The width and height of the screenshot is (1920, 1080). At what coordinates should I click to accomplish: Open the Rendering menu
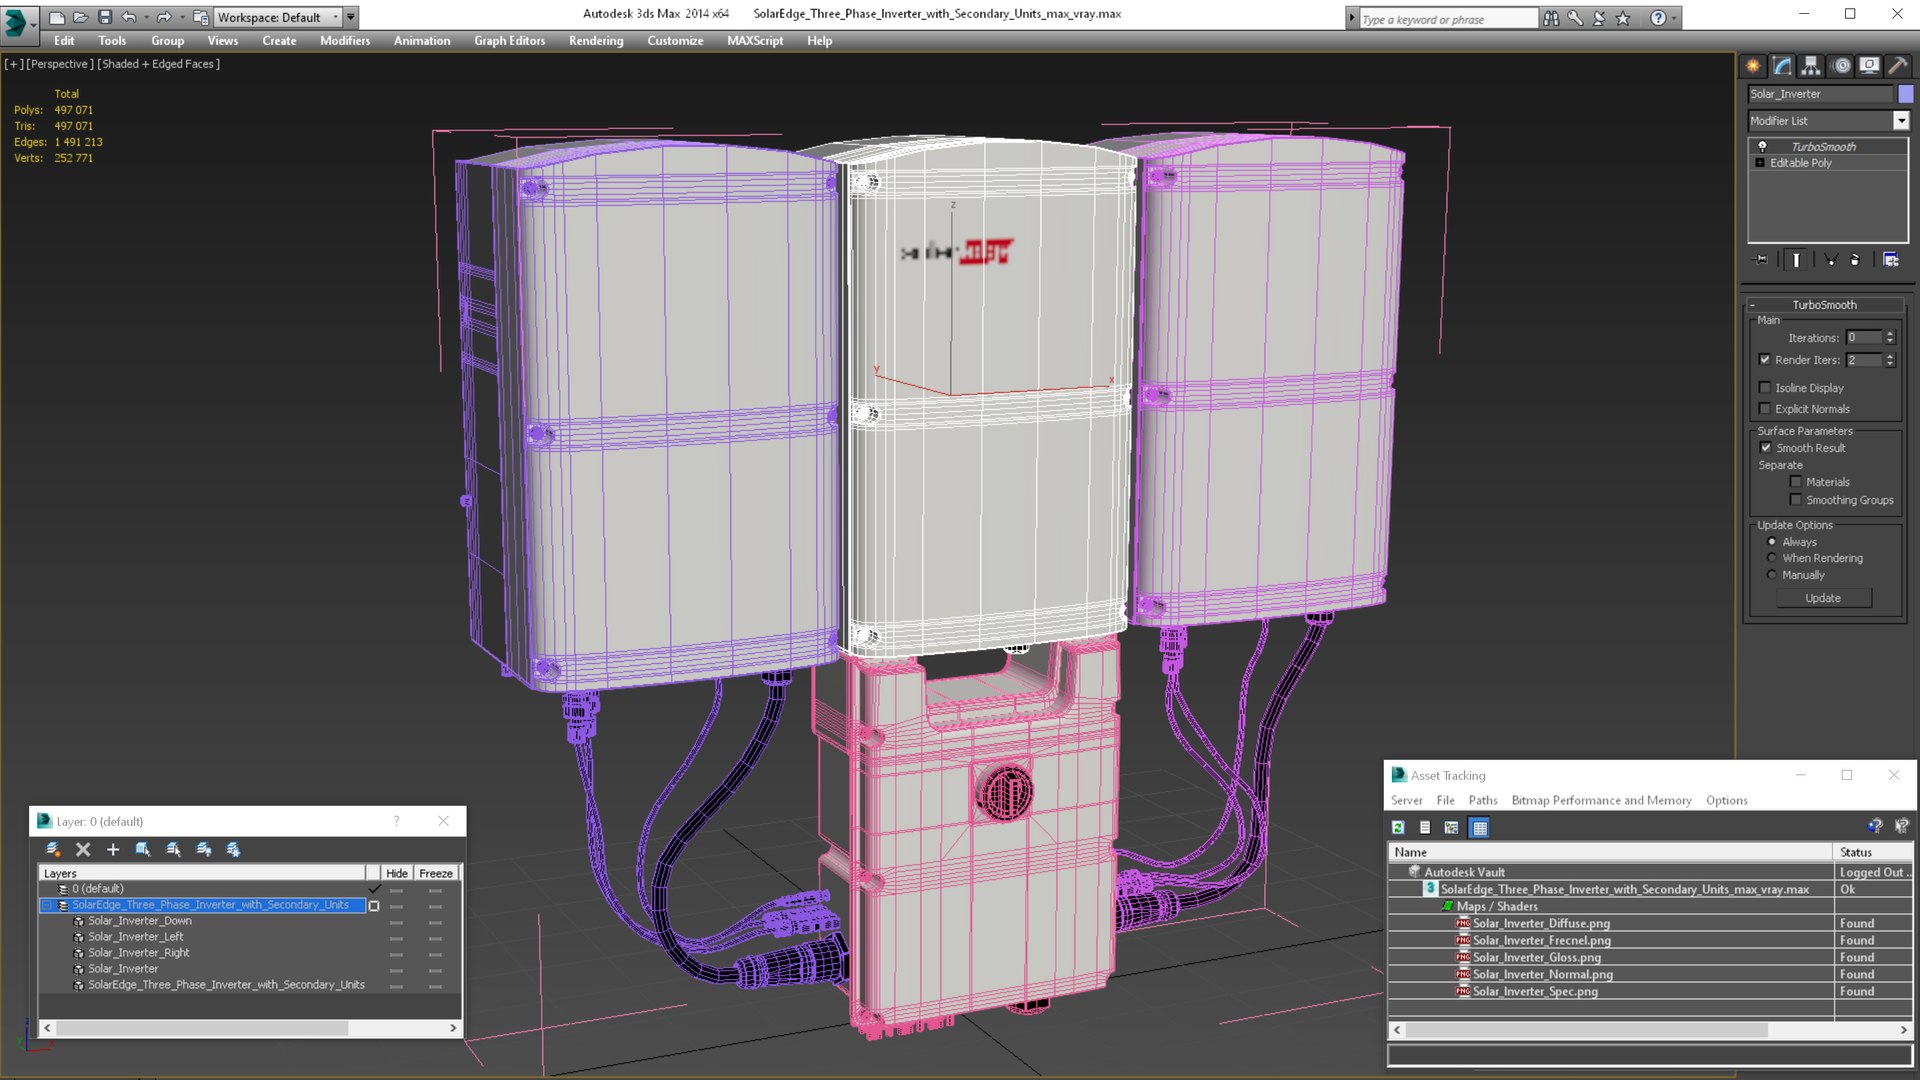595,41
